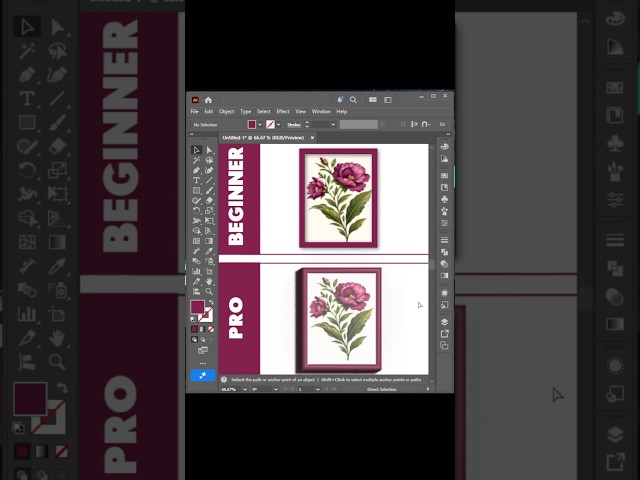This screenshot has width=640, height=480.
Task: Expand status bar info arrow
Action: coord(427,389)
